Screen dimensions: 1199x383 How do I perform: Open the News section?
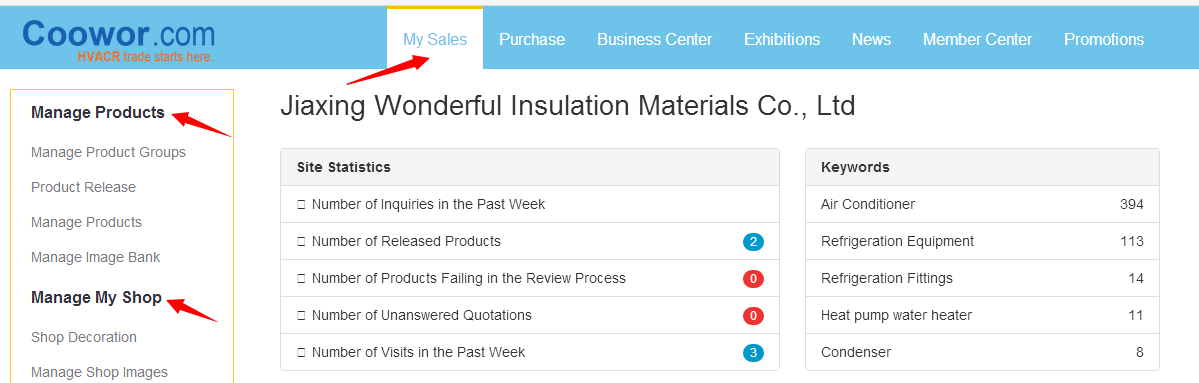coord(872,39)
